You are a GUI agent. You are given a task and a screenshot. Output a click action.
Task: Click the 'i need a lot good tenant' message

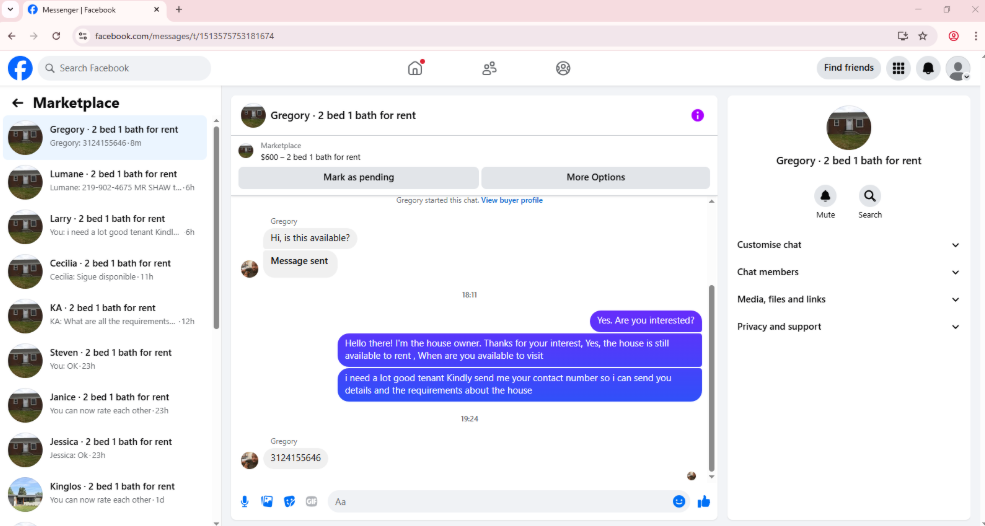click(520, 385)
